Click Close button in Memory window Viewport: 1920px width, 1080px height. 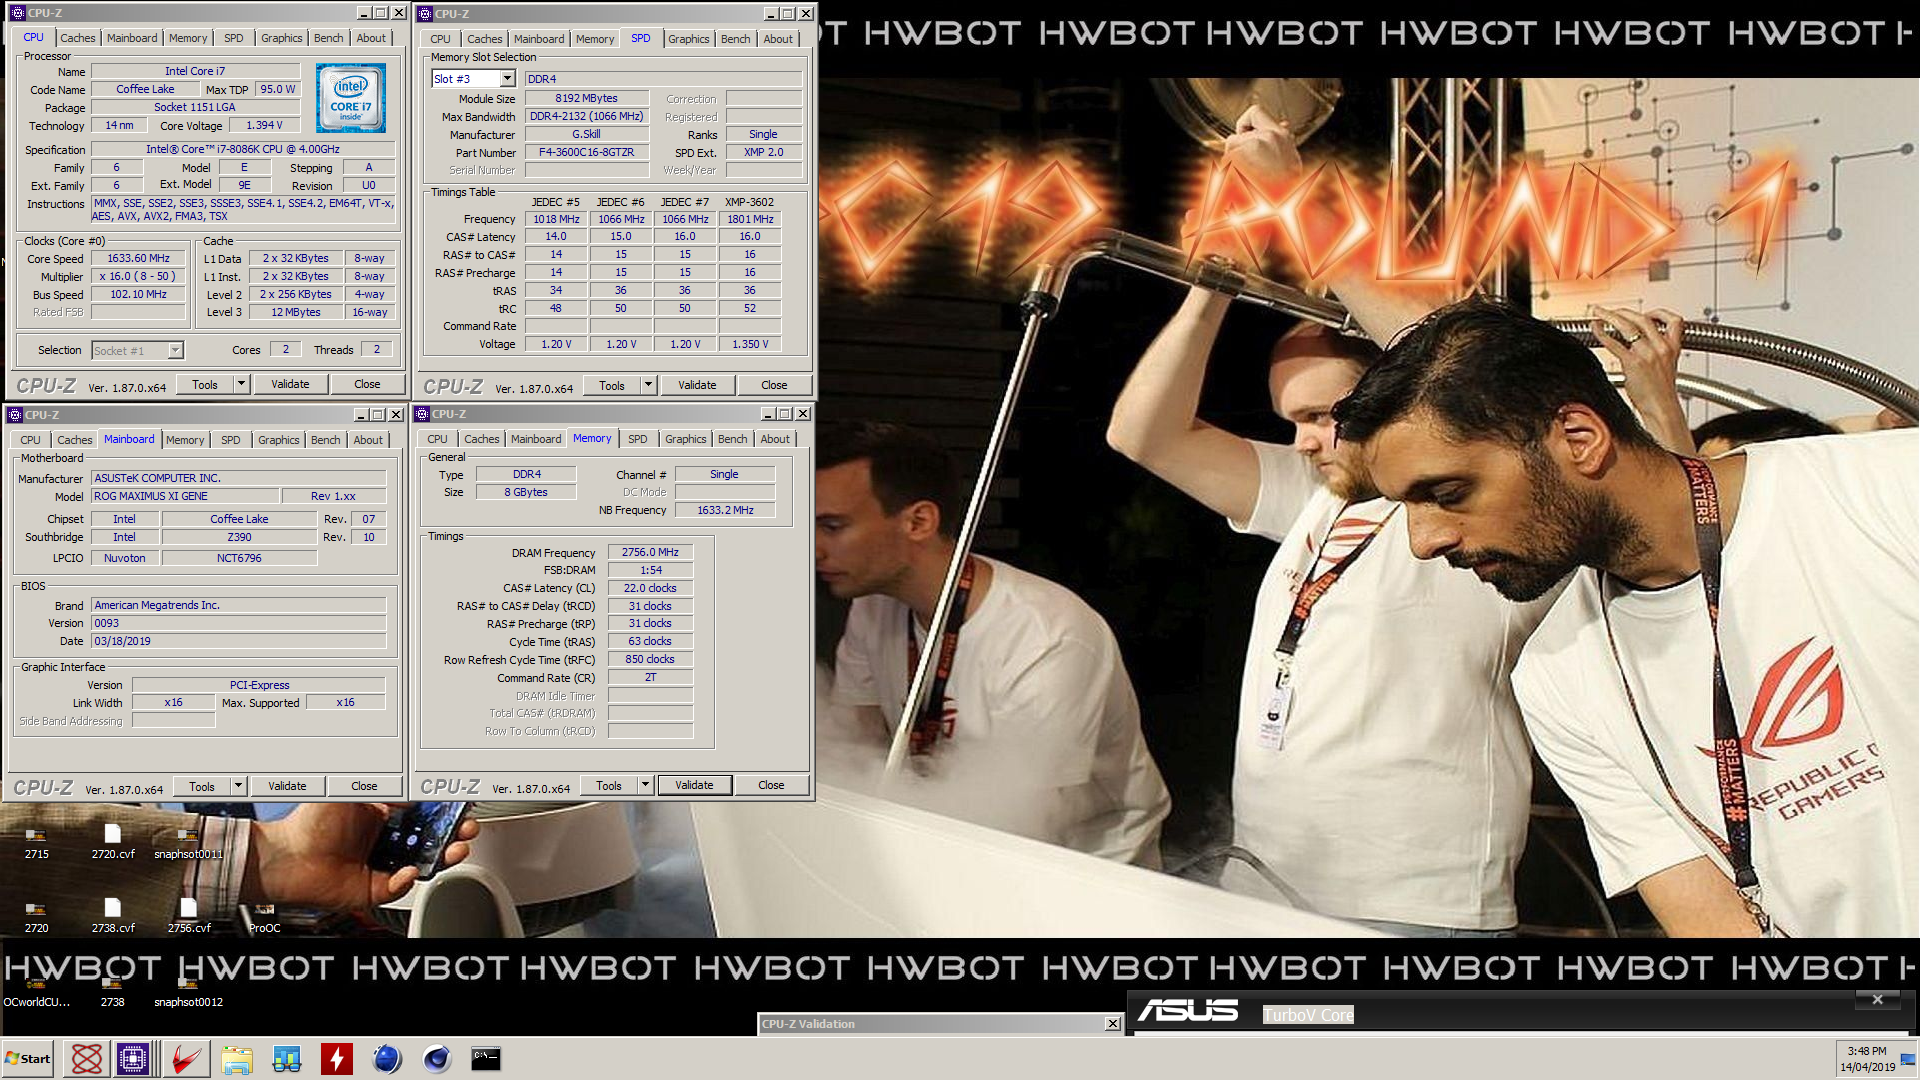click(771, 785)
